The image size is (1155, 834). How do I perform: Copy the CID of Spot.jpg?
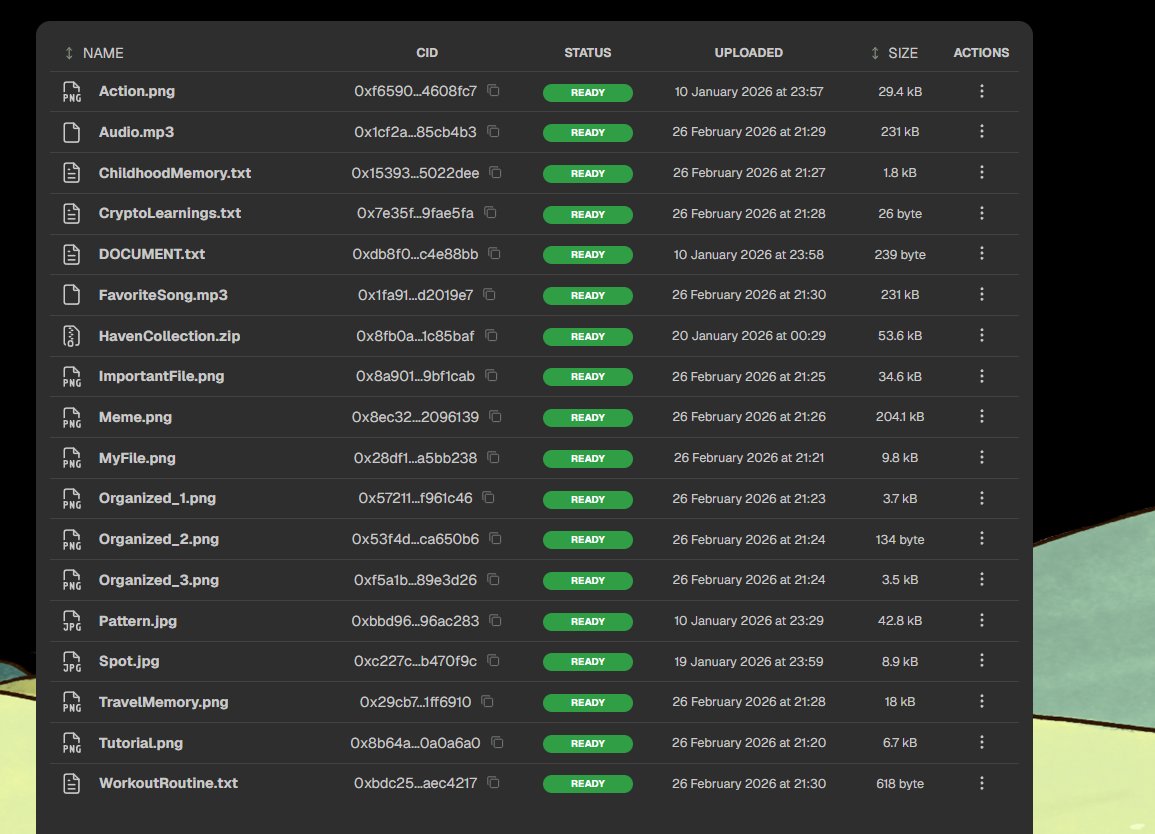point(494,661)
